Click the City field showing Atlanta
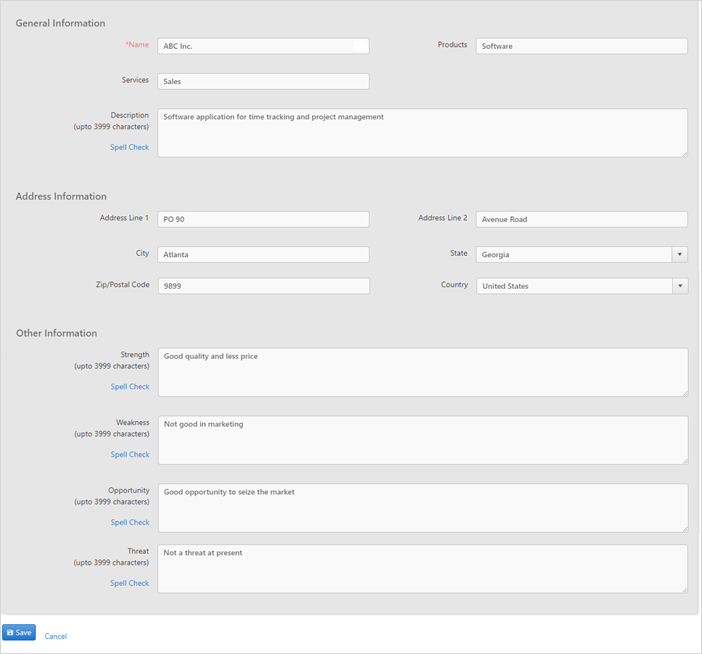The height and width of the screenshot is (654, 702). (263, 254)
